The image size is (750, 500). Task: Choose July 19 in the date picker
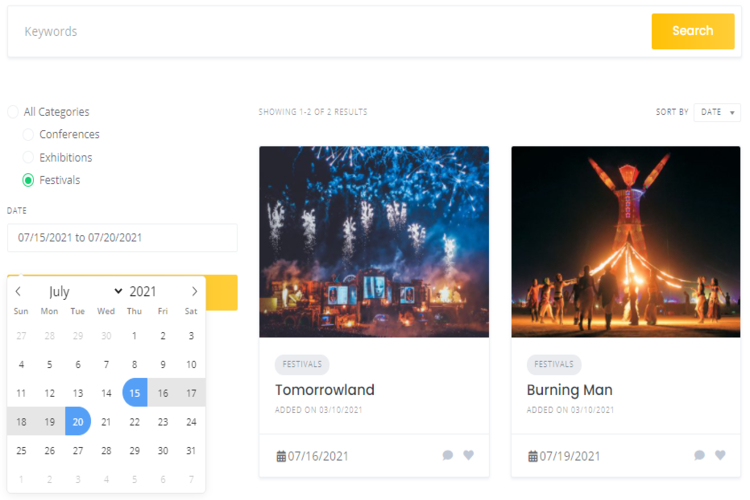(x=50, y=422)
